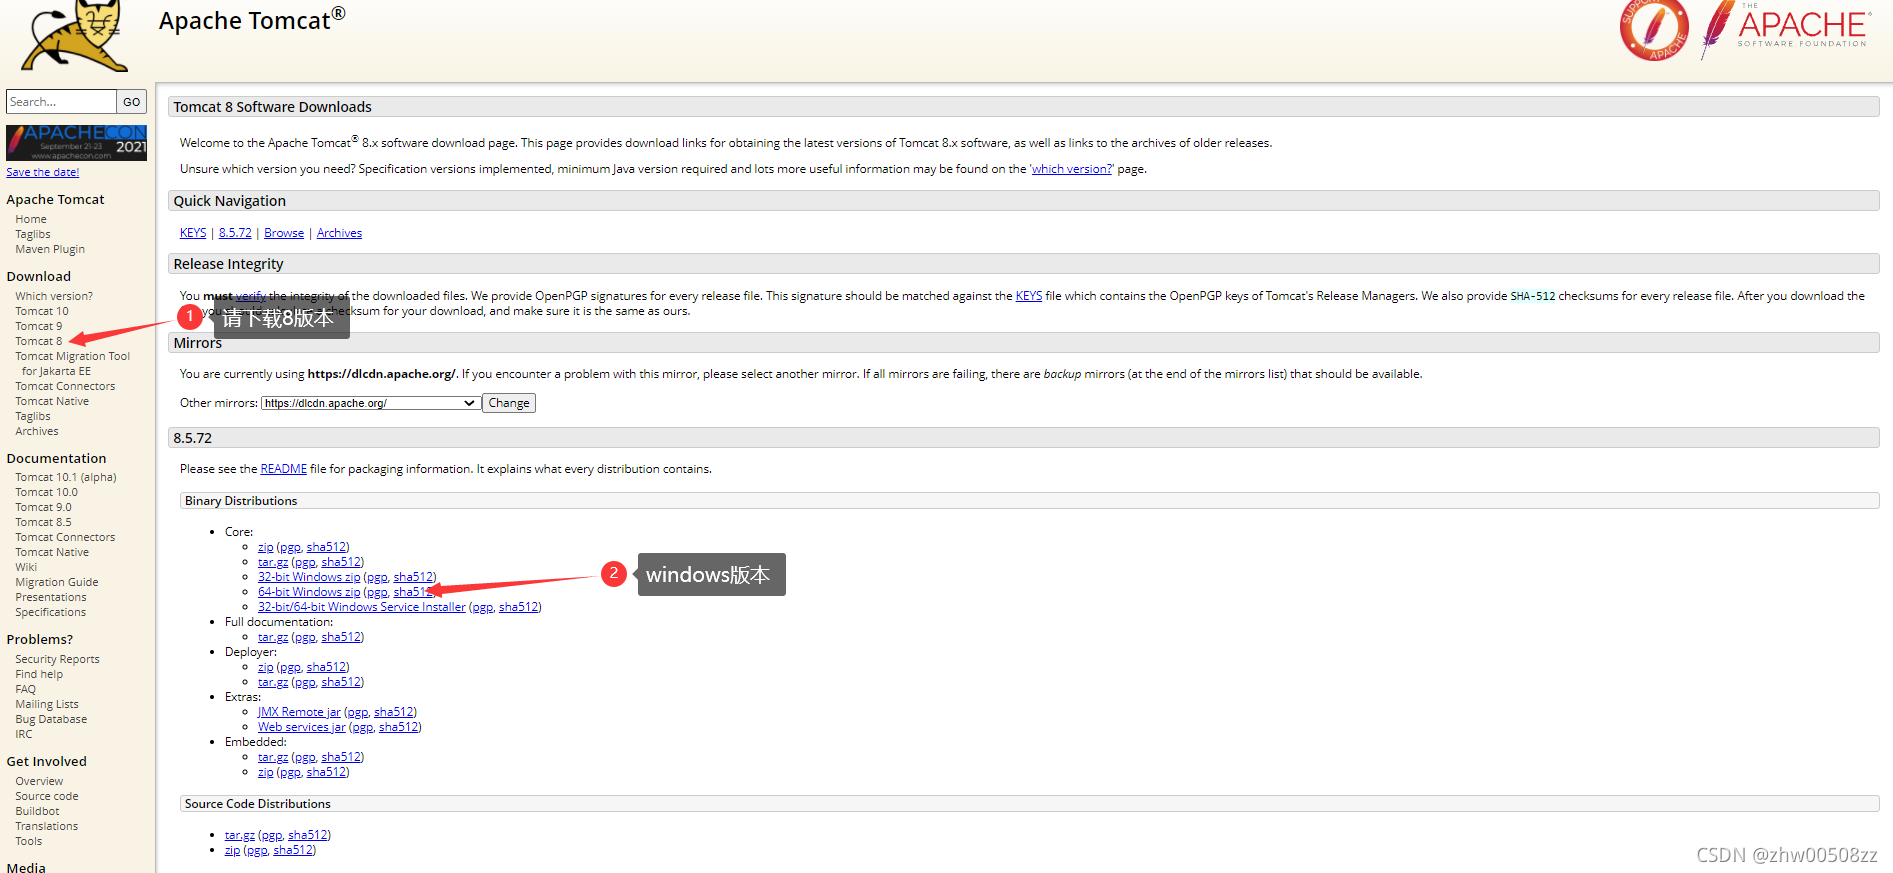The height and width of the screenshot is (873, 1893).
Task: Download the Deployer tar.gz file
Action: click(273, 682)
